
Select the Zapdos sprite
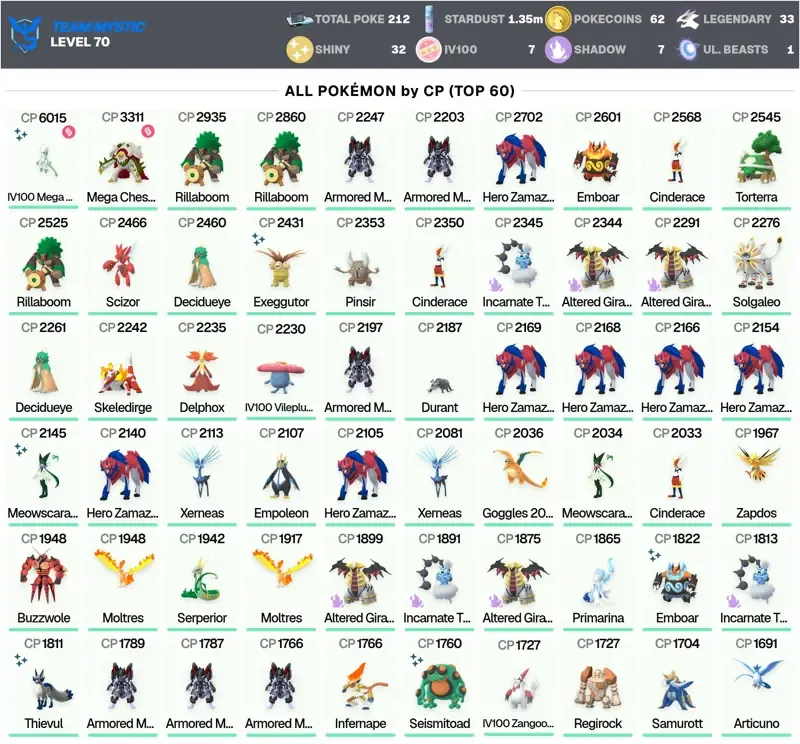(757, 463)
